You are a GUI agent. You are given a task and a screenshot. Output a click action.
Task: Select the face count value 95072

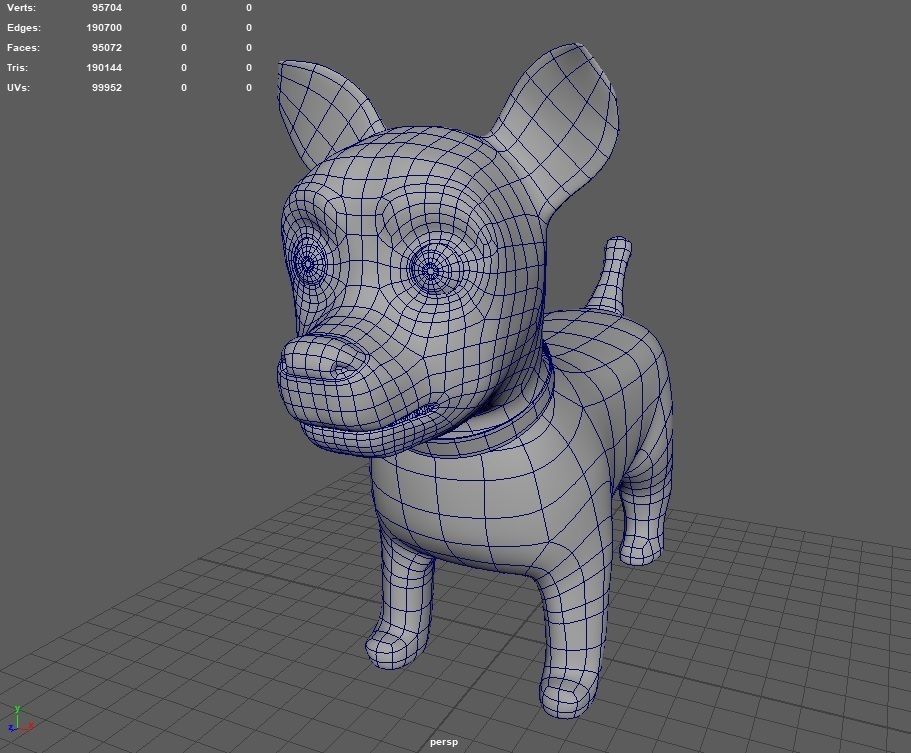pyautogui.click(x=107, y=48)
